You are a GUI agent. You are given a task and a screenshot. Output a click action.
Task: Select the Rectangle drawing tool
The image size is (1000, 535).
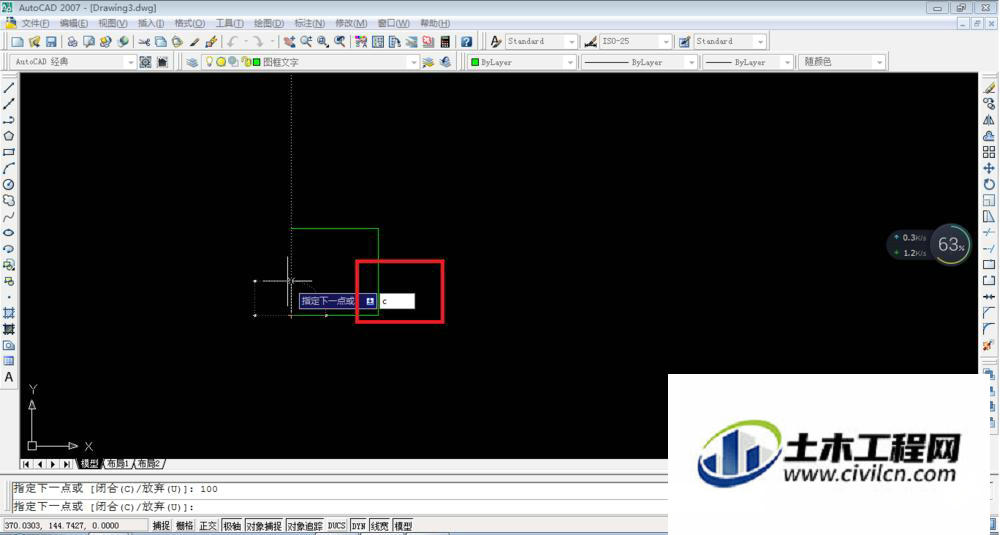click(x=9, y=152)
